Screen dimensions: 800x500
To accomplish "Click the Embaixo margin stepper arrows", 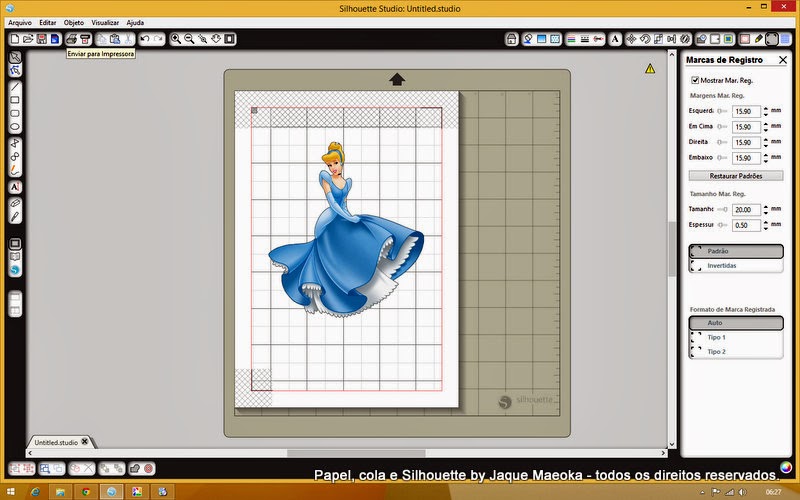I will 765,158.
